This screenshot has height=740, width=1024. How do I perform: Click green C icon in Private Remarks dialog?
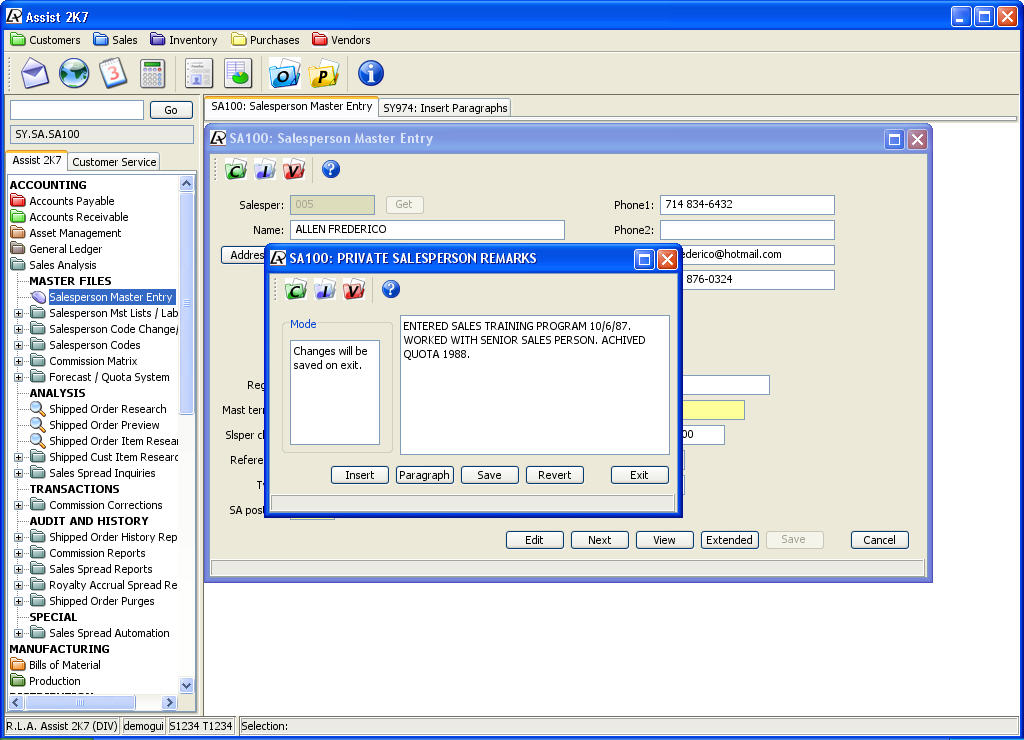pyautogui.click(x=296, y=289)
